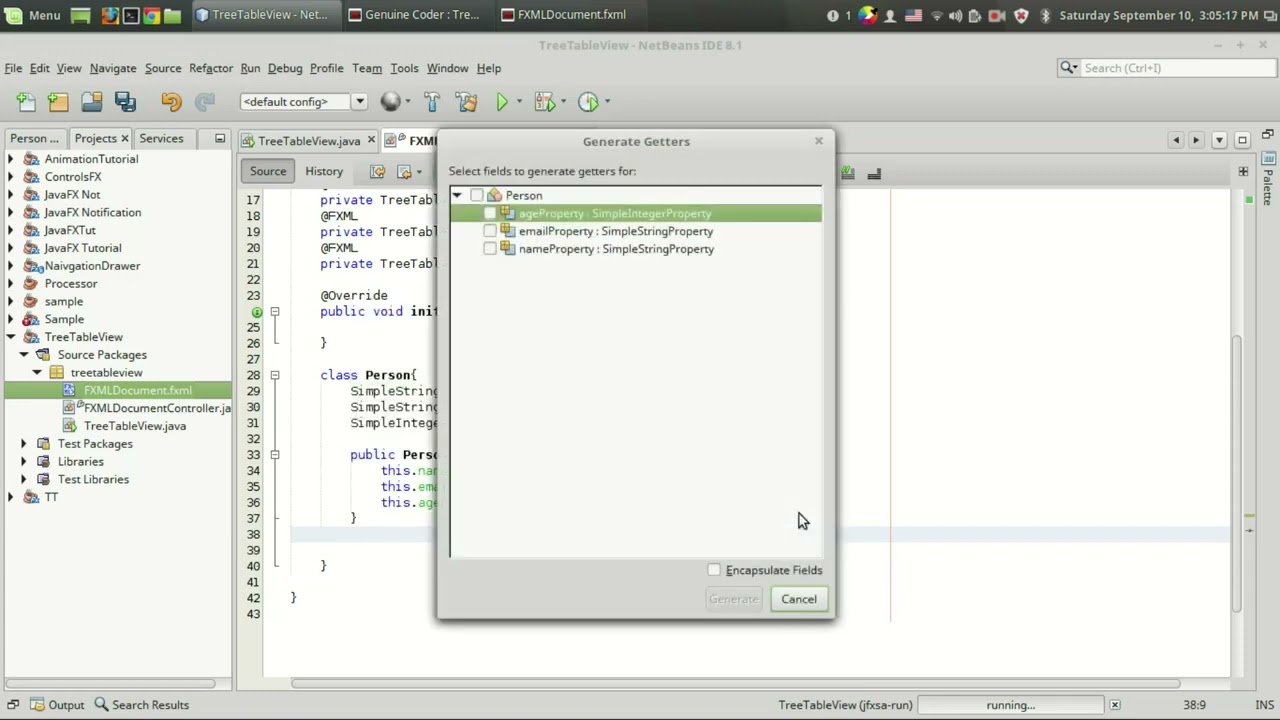Select FXMLDocumentController.java in project tree
Viewport: 1280px width, 720px height.
(148, 408)
